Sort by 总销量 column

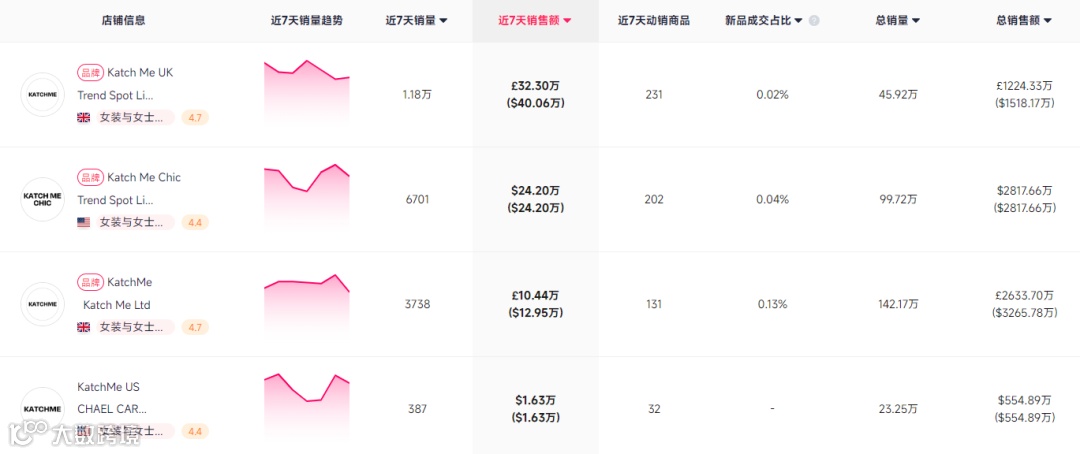click(897, 20)
